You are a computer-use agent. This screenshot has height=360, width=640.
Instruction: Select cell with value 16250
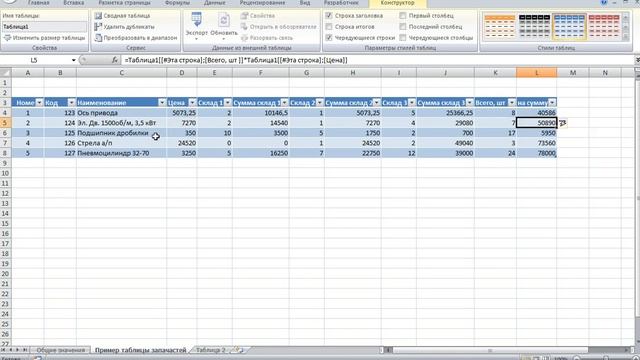[x=261, y=153]
